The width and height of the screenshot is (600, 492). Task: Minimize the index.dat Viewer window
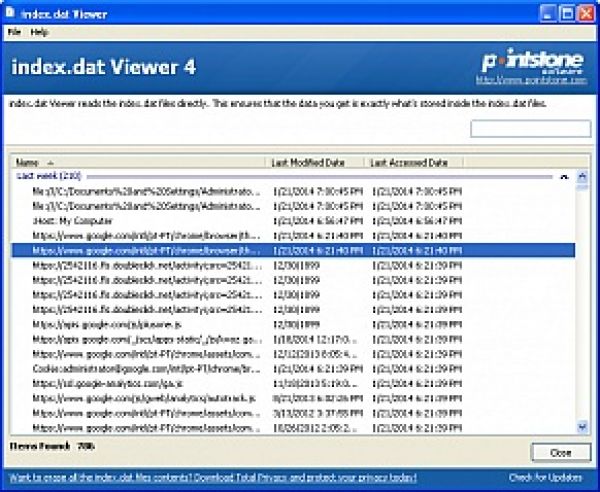(548, 14)
